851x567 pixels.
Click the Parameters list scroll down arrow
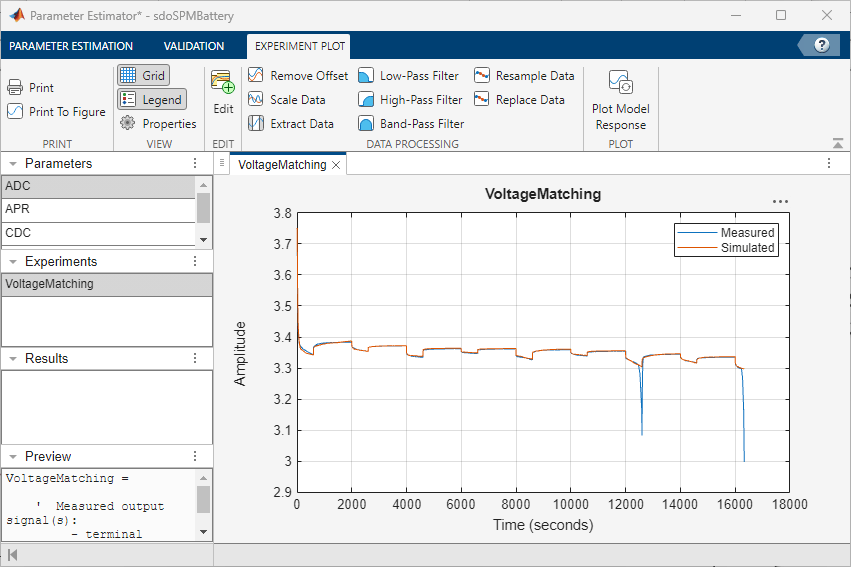point(204,240)
